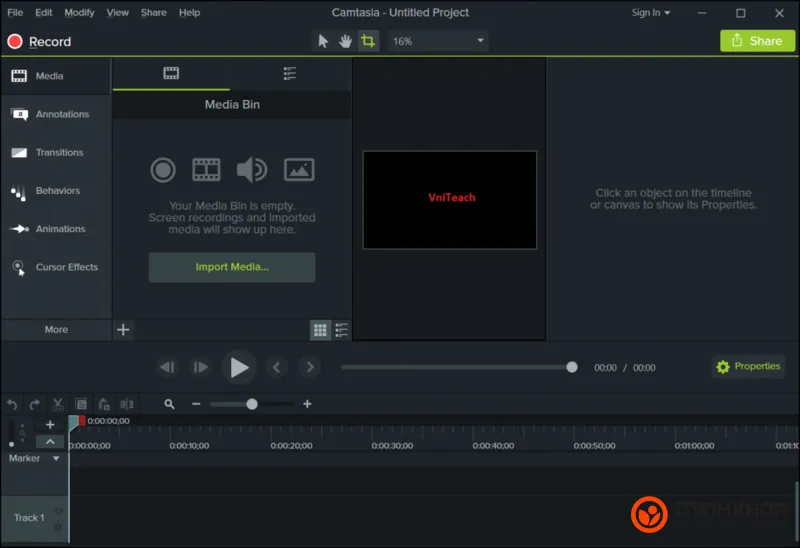
Task: Switch Media Bin to thumbnail grid view
Action: (x=320, y=330)
